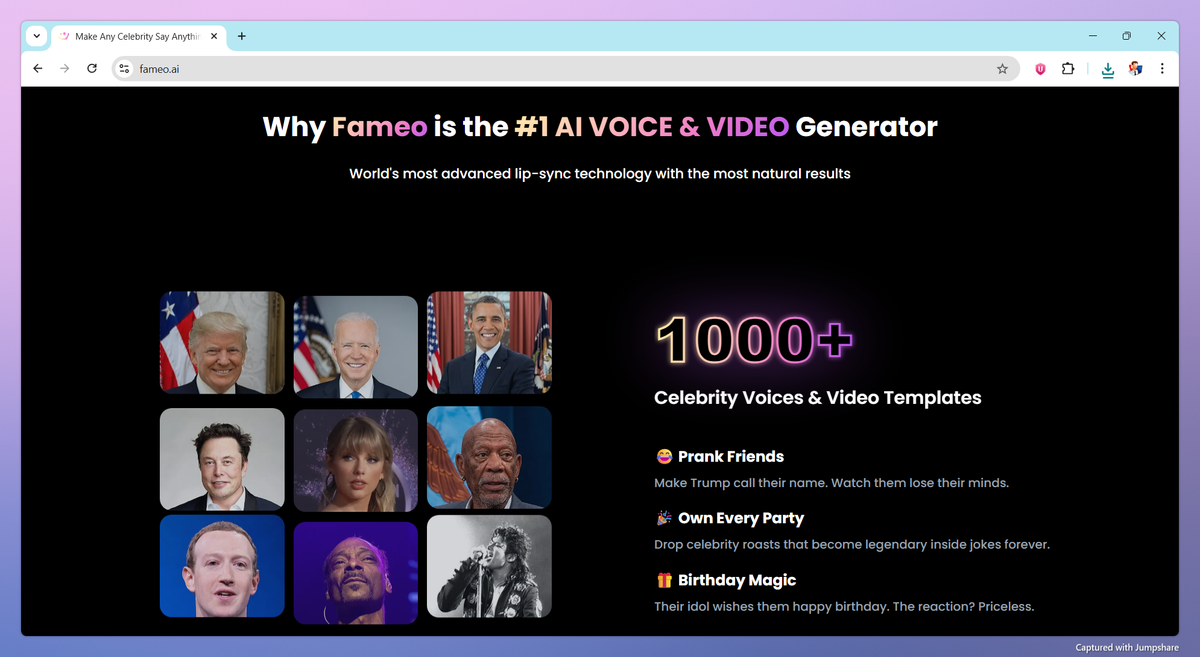
Task: Select the Taylor Swift thumbnail
Action: pos(355,459)
